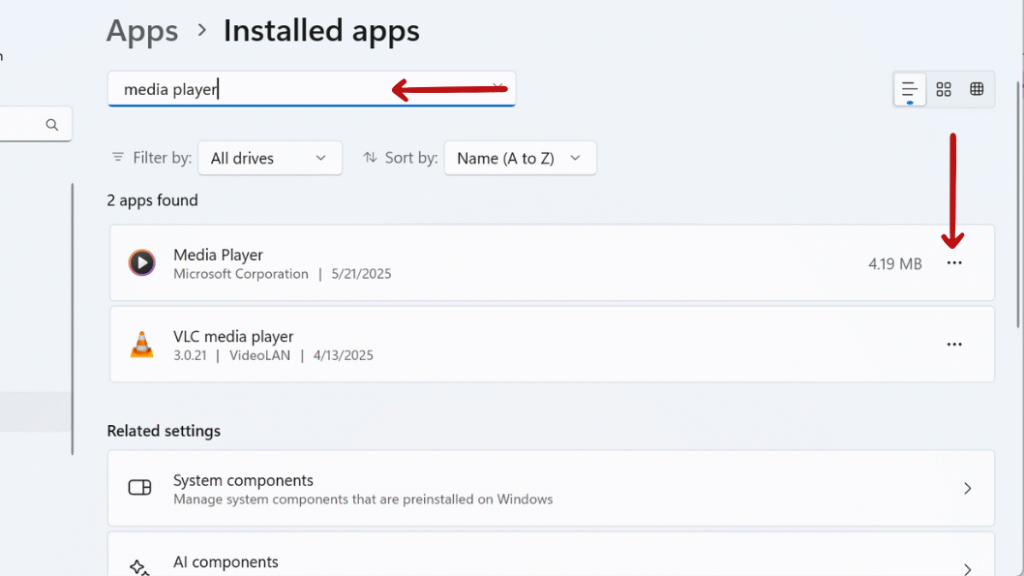This screenshot has width=1024, height=576.
Task: Click the 2 apps found label
Action: (x=152, y=200)
